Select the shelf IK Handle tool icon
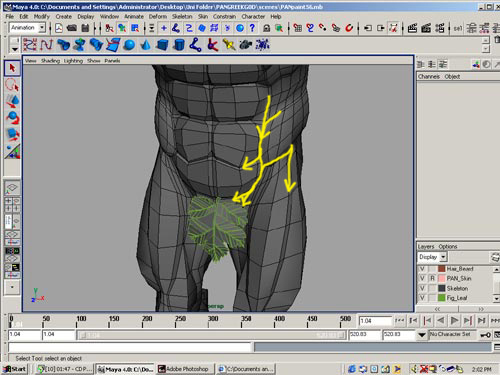 (x=212, y=45)
